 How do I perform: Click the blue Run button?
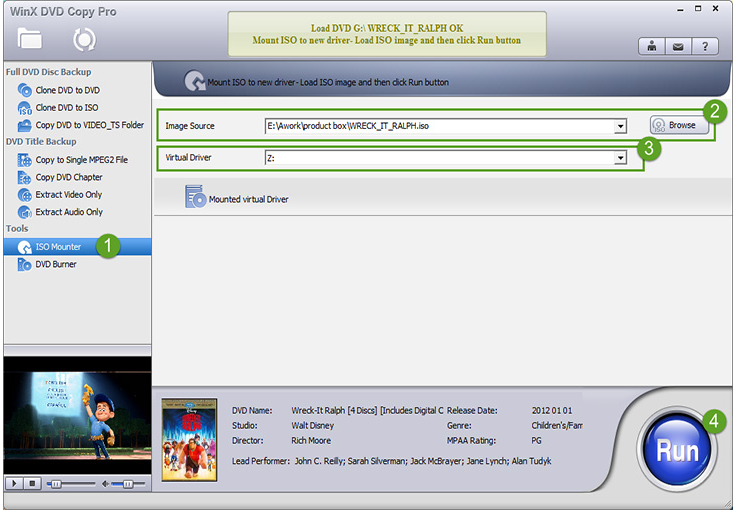(677, 450)
